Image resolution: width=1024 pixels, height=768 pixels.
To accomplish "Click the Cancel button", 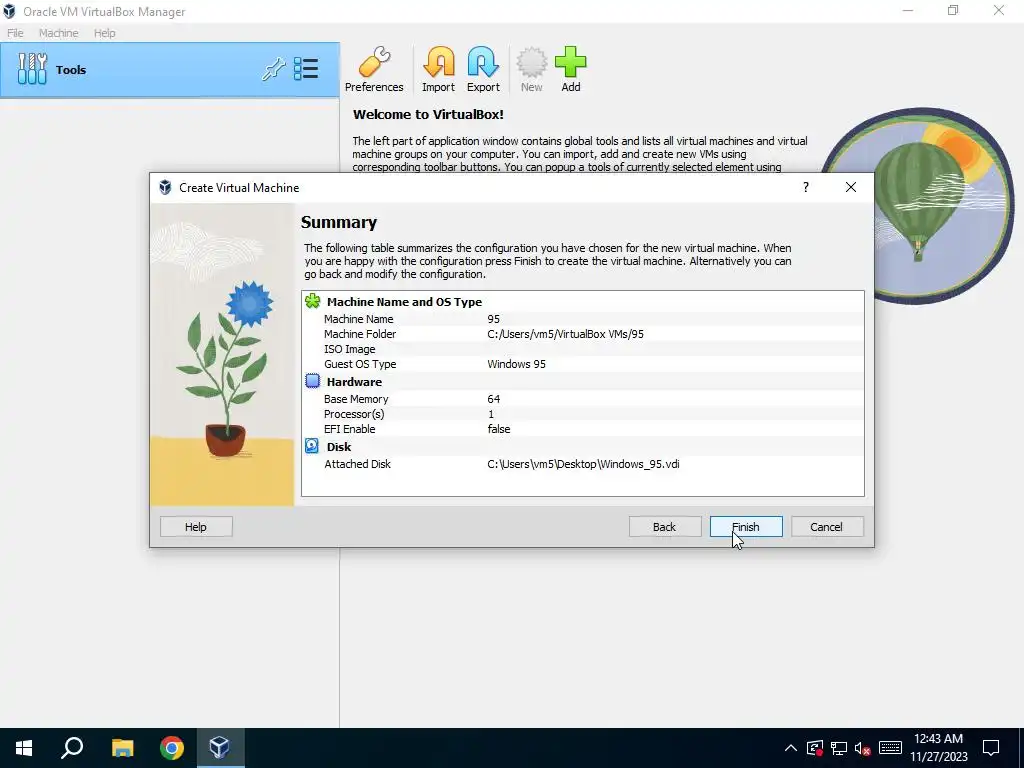I will point(827,527).
